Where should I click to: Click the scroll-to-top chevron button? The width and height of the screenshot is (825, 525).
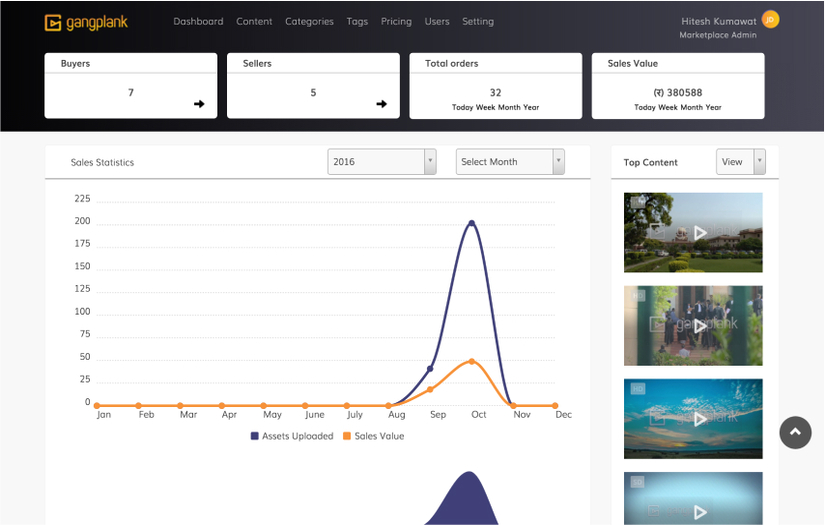point(795,432)
